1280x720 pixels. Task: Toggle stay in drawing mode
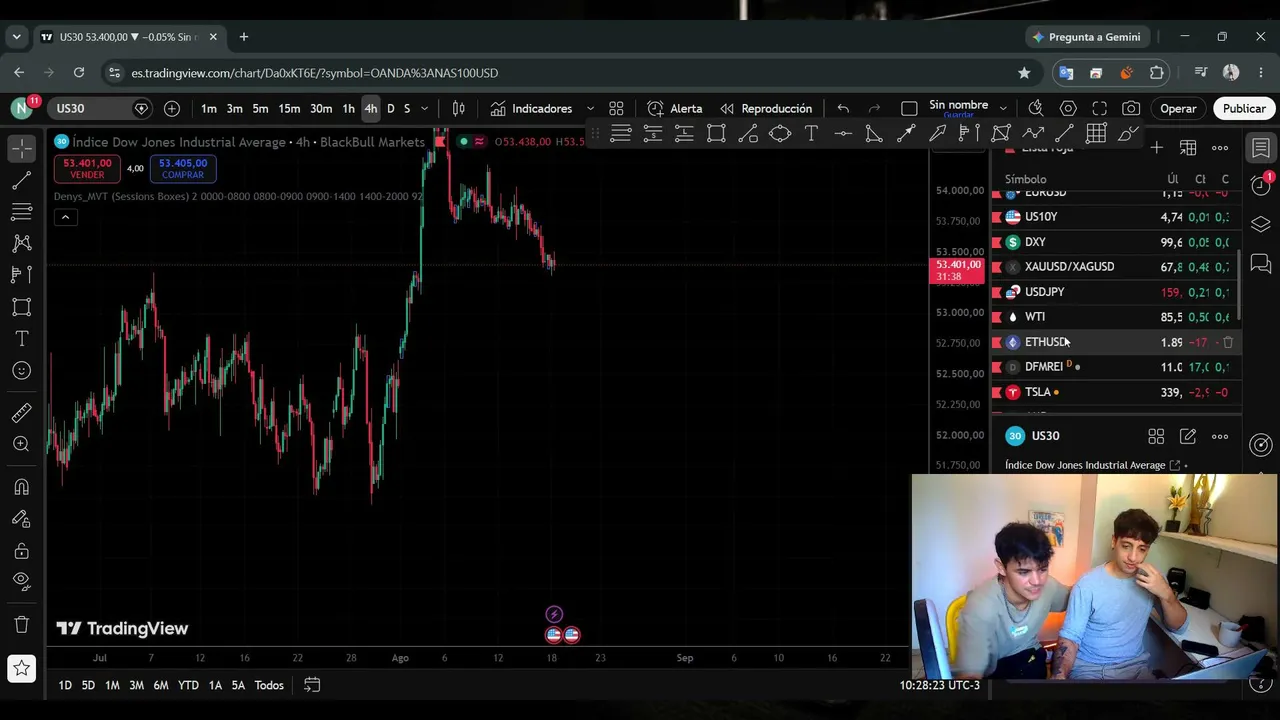click(x=21, y=519)
